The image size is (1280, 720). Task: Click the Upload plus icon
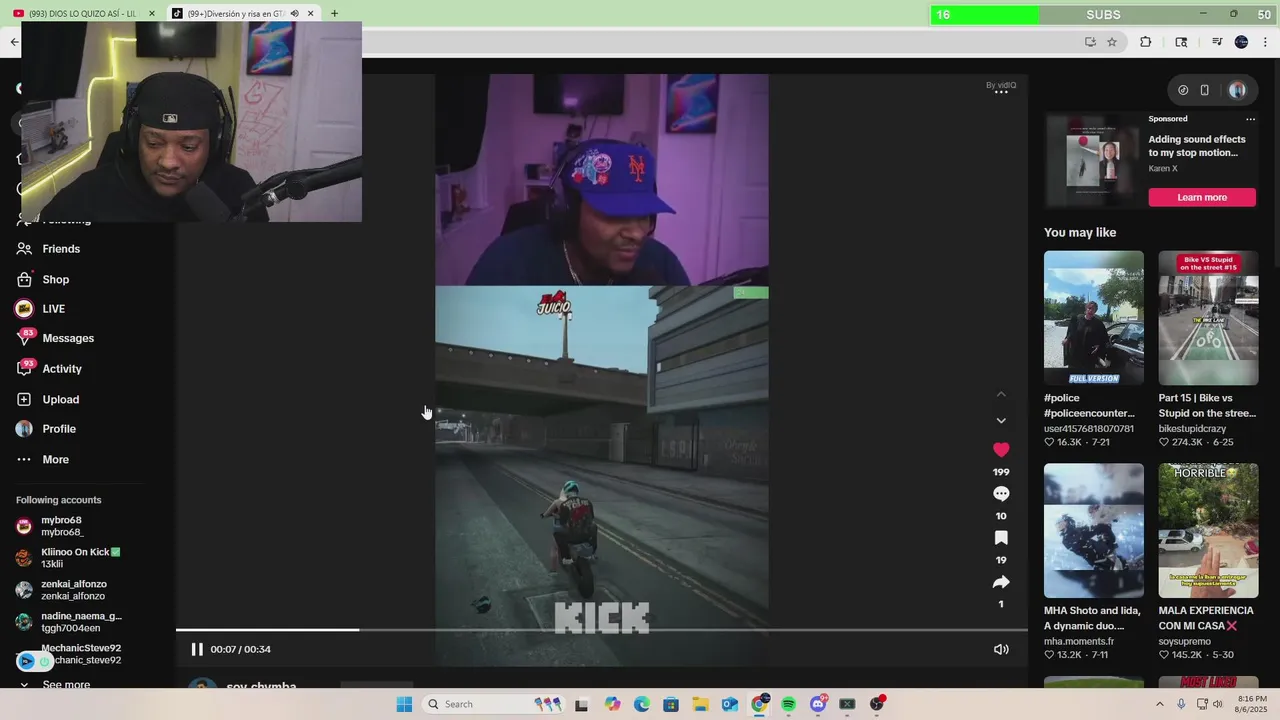[x=24, y=399]
